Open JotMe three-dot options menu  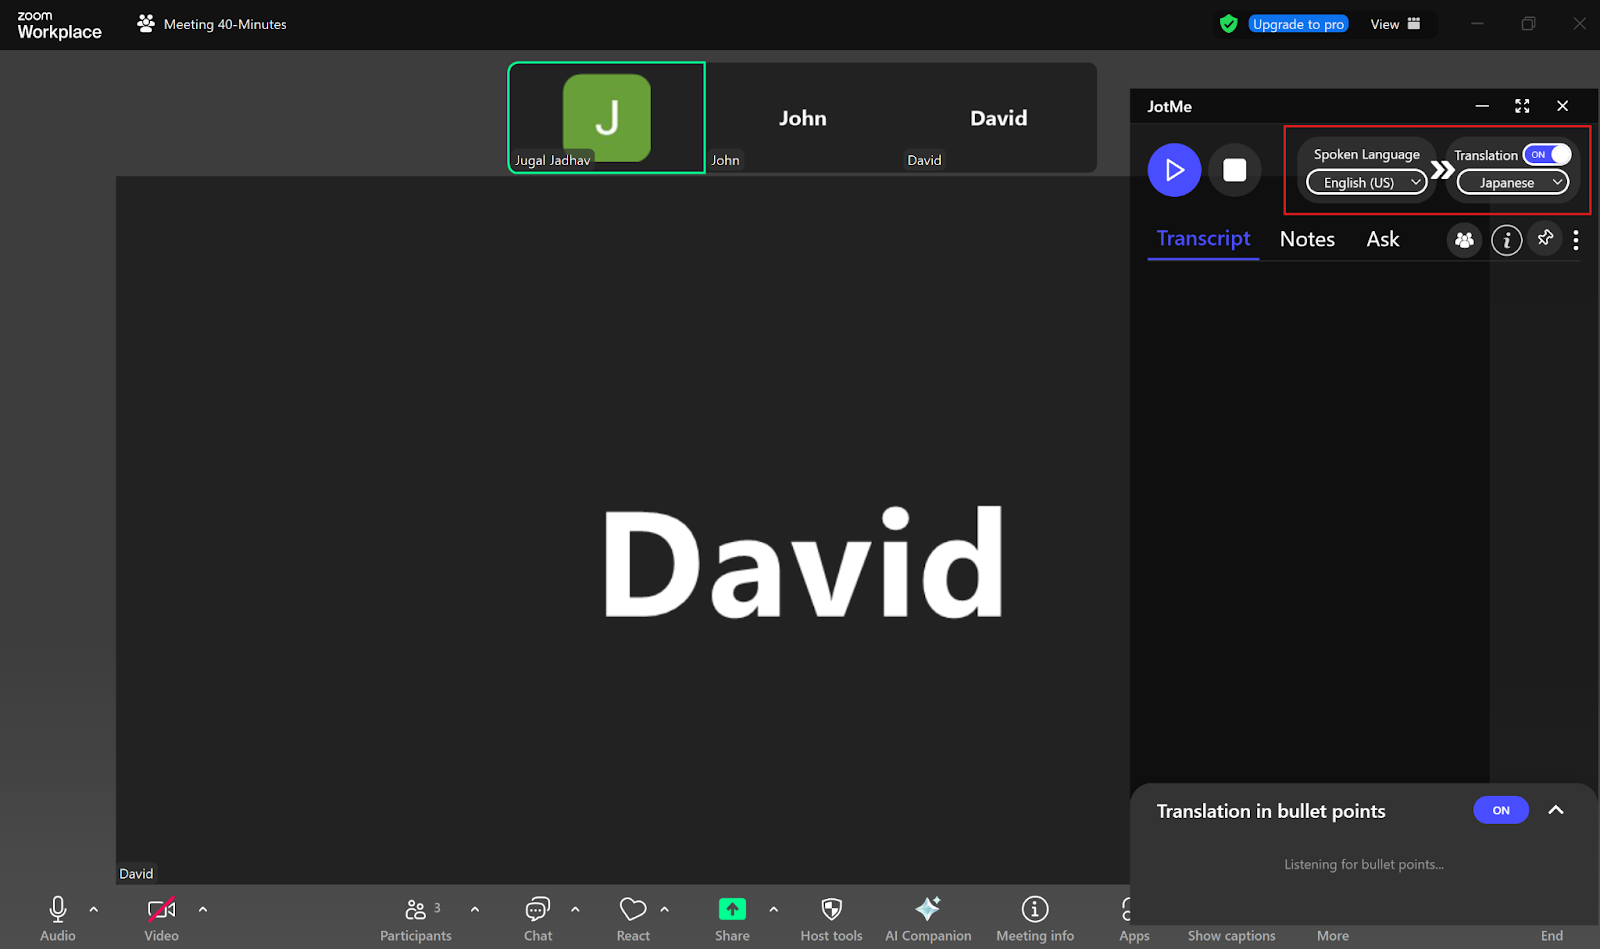pos(1576,240)
